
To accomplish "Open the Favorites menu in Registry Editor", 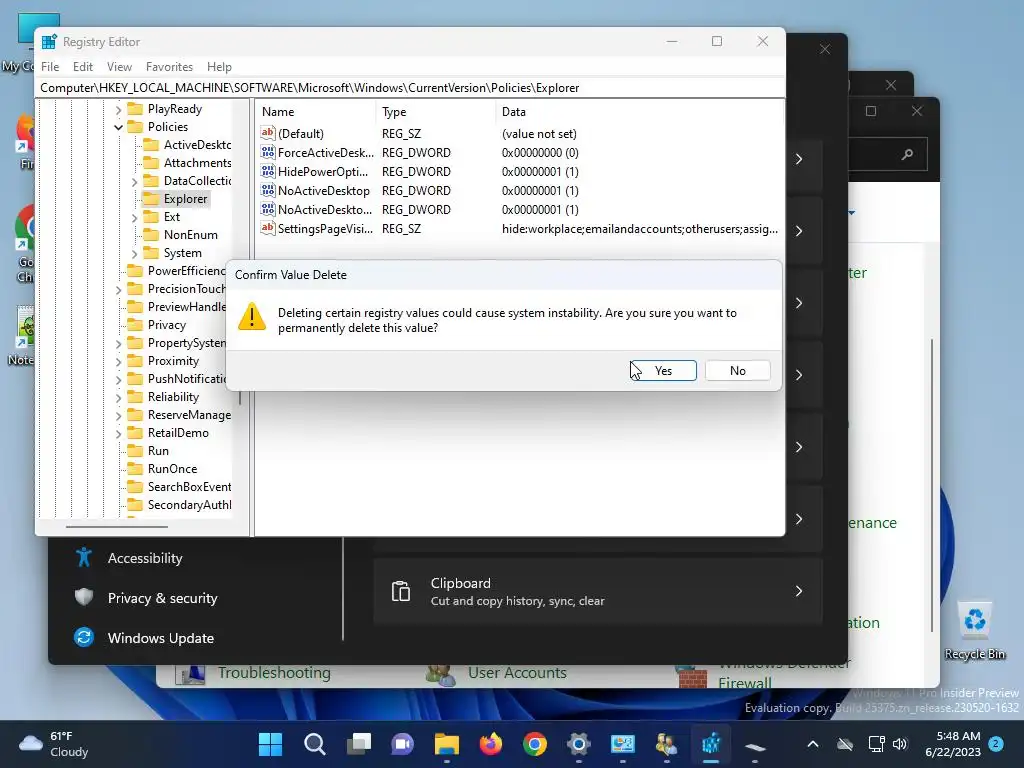I will pos(169,67).
